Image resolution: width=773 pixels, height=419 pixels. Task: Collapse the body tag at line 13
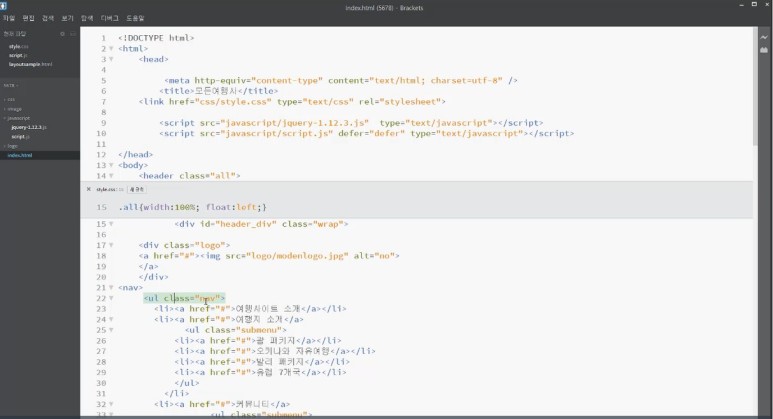pos(111,165)
